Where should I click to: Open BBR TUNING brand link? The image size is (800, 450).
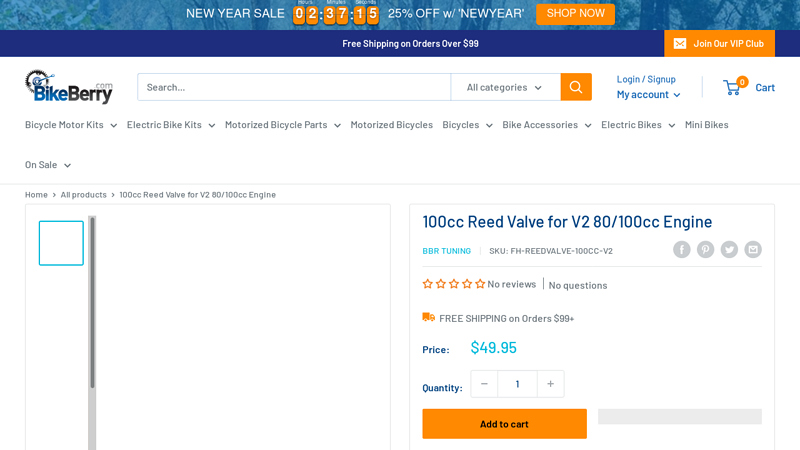point(446,251)
